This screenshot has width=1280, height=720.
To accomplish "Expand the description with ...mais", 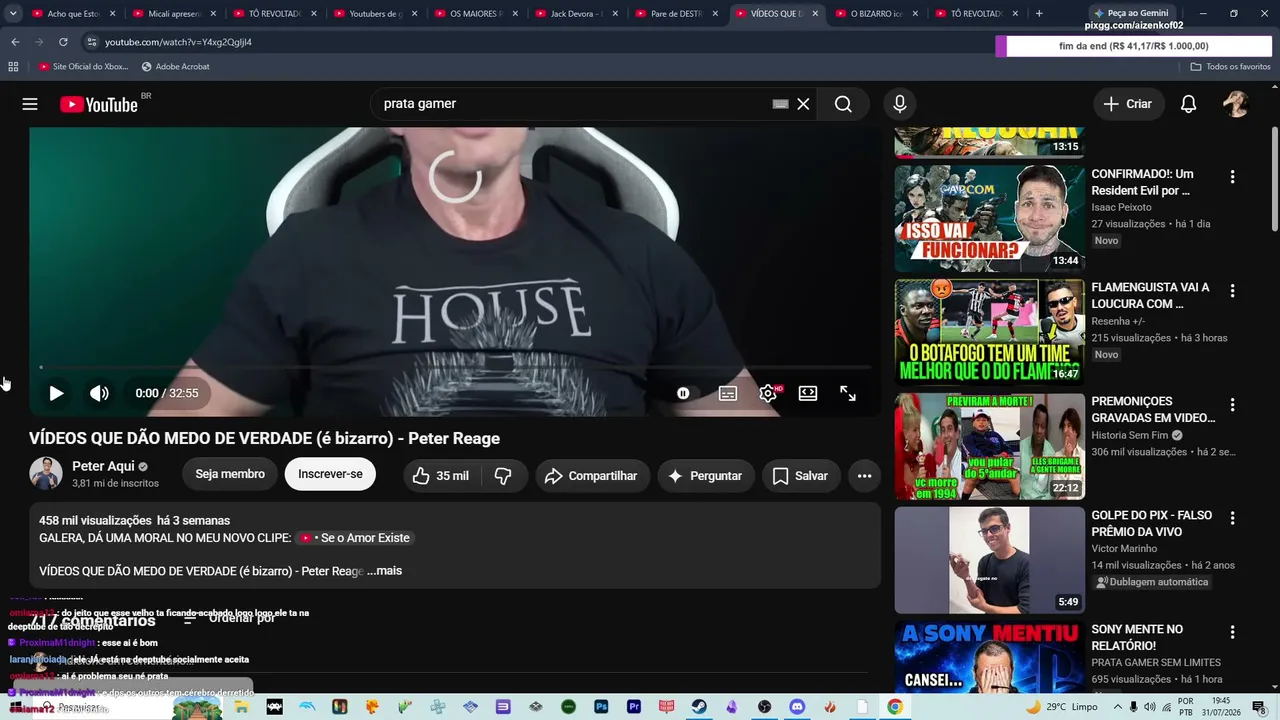I will click(384, 571).
